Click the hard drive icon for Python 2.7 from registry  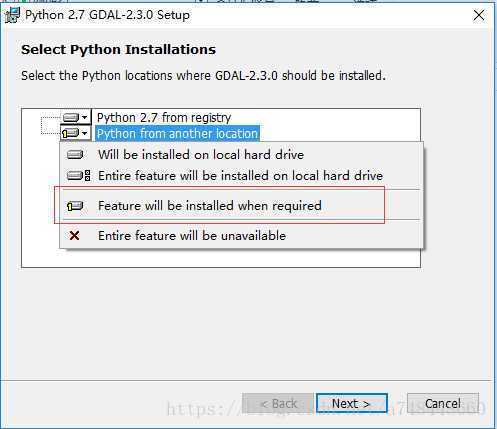tap(71, 117)
